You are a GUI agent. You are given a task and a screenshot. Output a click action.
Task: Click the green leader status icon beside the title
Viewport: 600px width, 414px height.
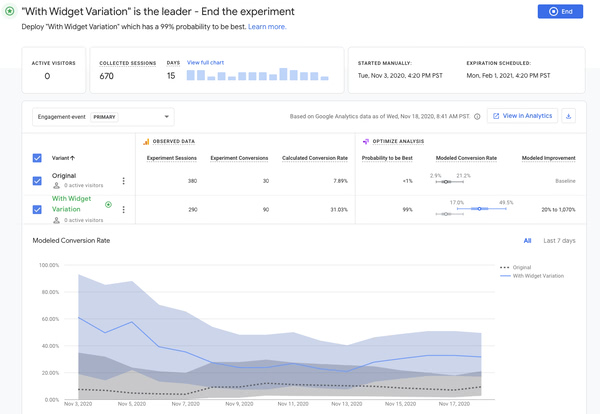click(10, 11)
